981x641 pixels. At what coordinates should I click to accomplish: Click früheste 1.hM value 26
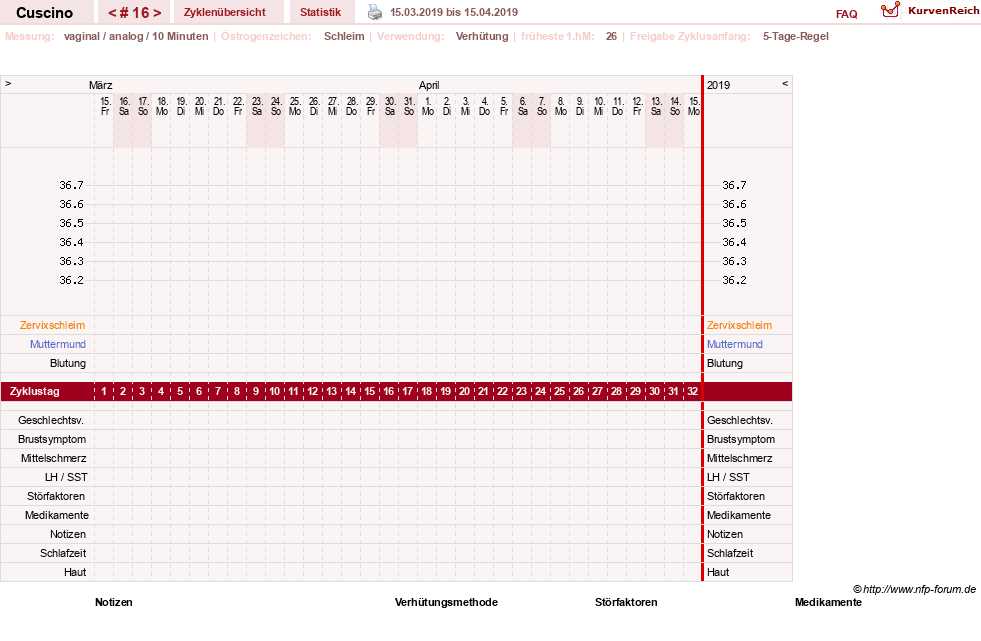pos(611,36)
